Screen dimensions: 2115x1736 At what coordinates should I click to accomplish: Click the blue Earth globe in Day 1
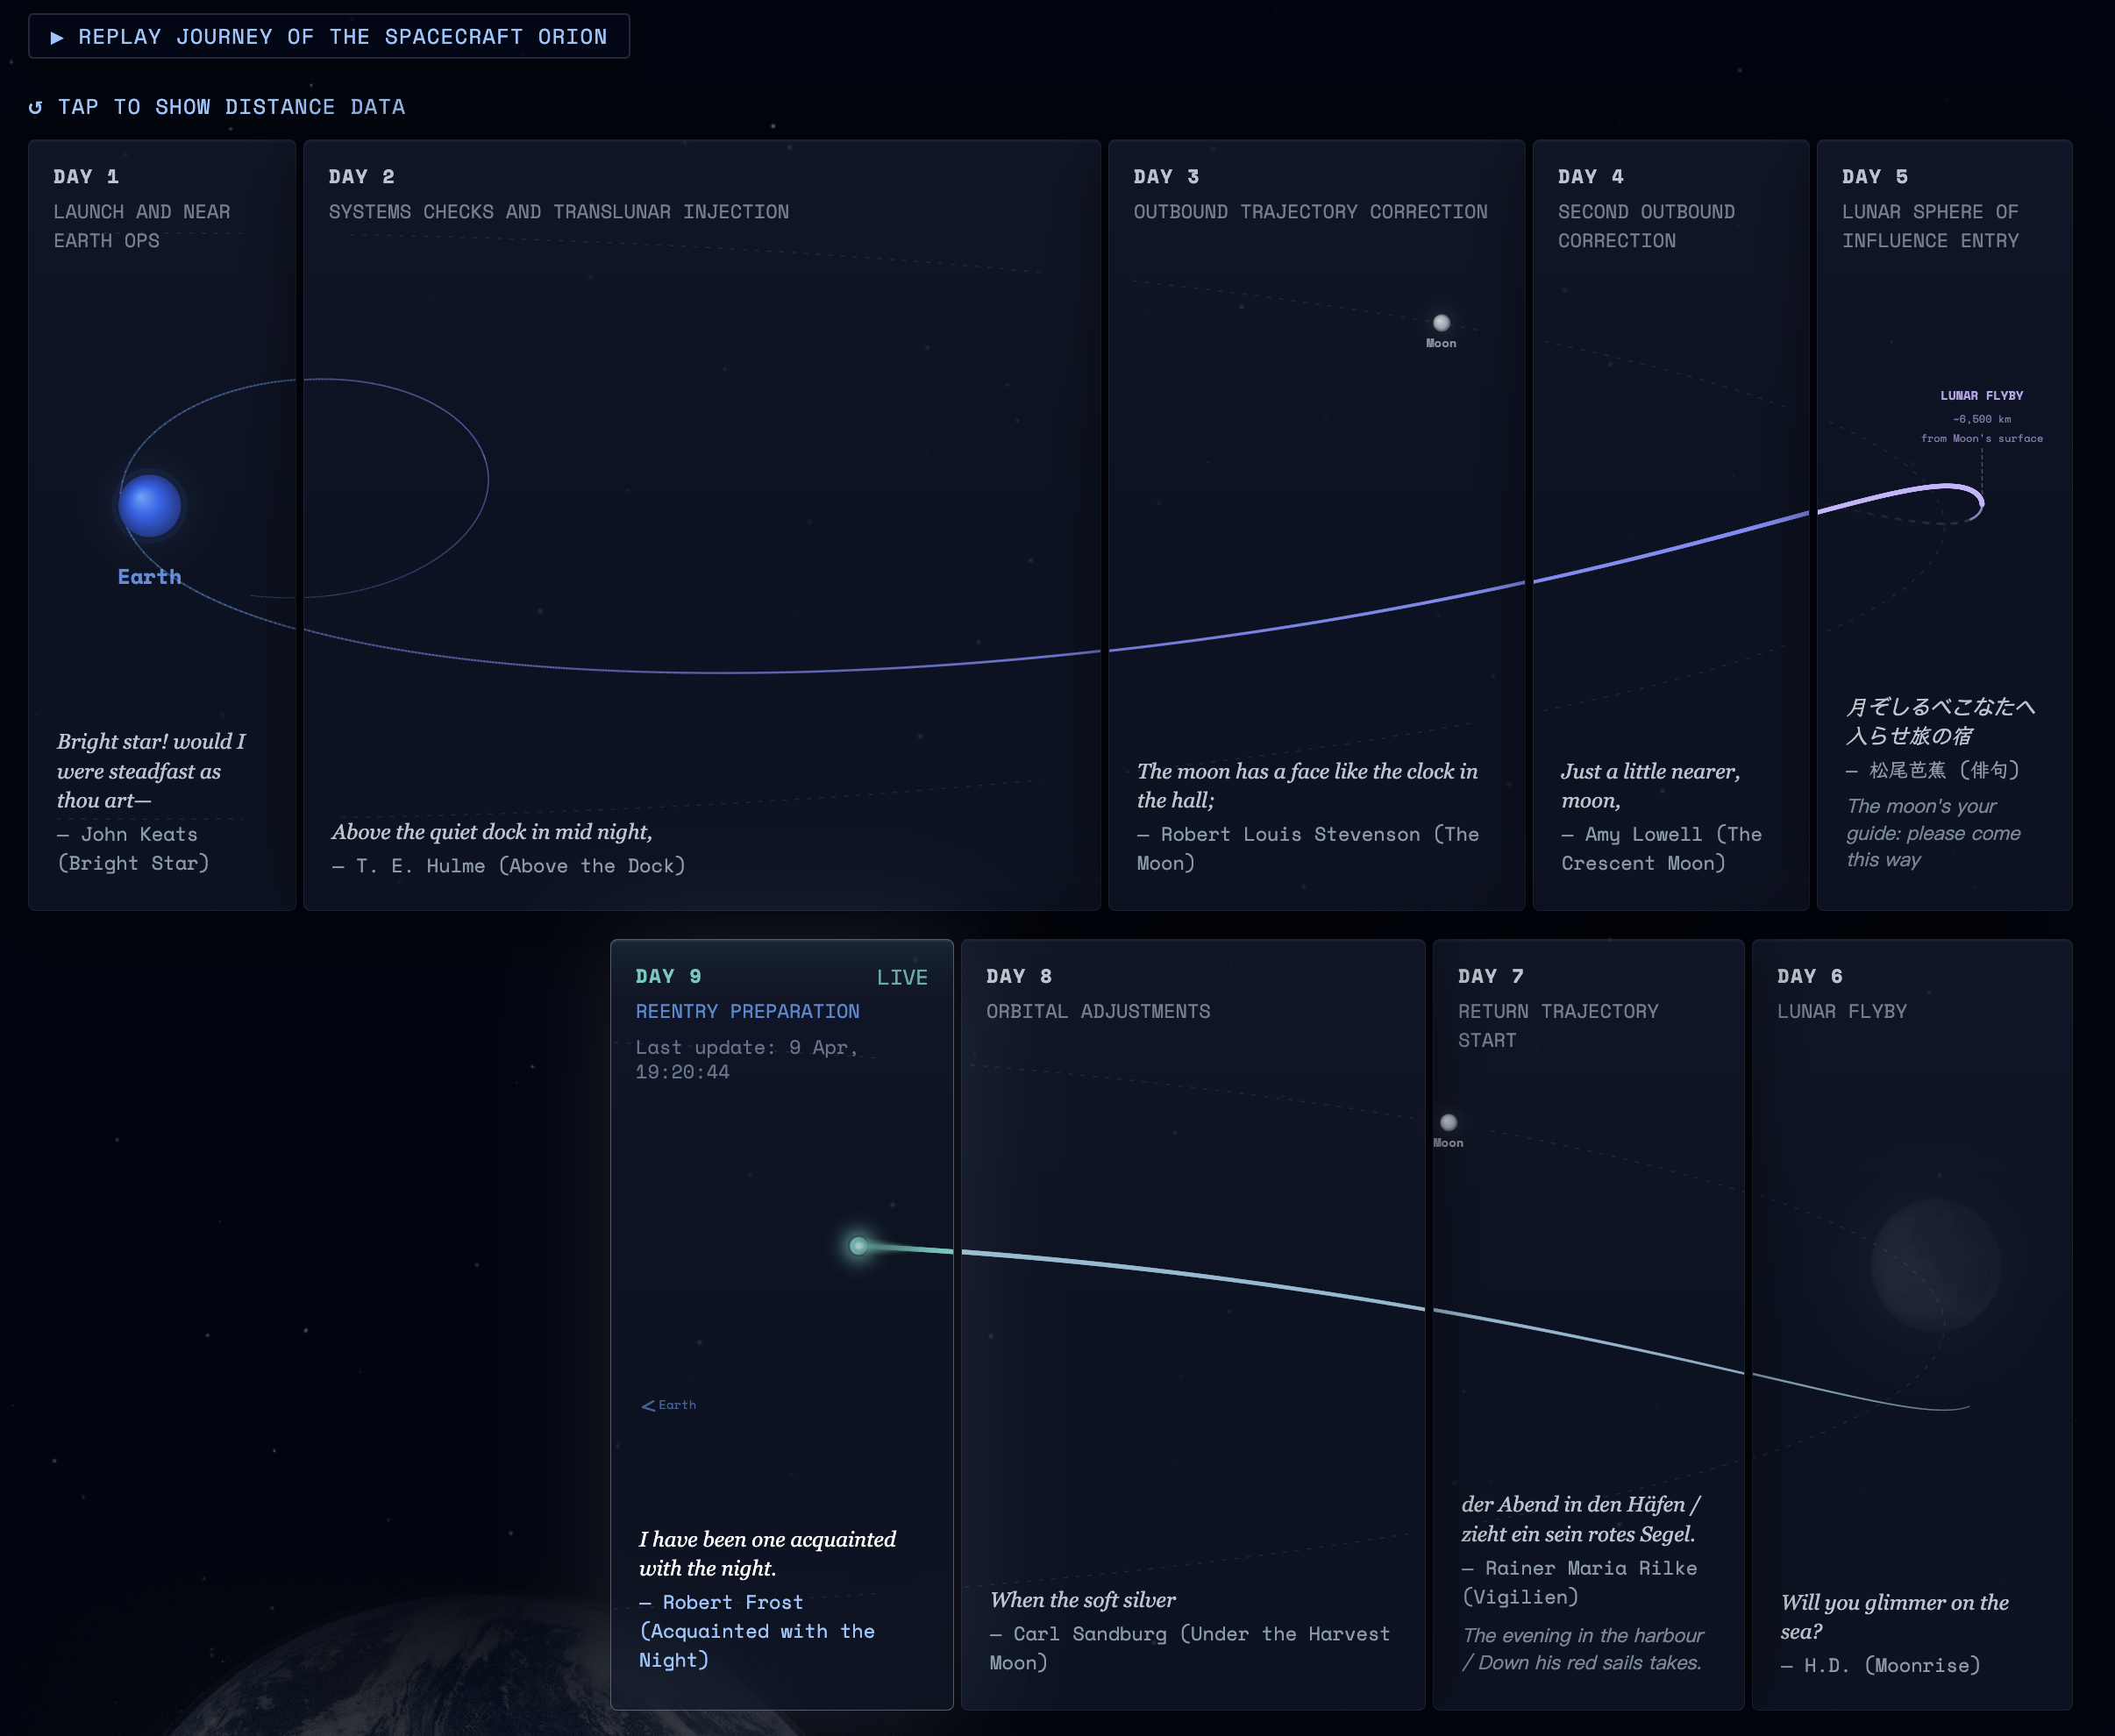click(150, 505)
